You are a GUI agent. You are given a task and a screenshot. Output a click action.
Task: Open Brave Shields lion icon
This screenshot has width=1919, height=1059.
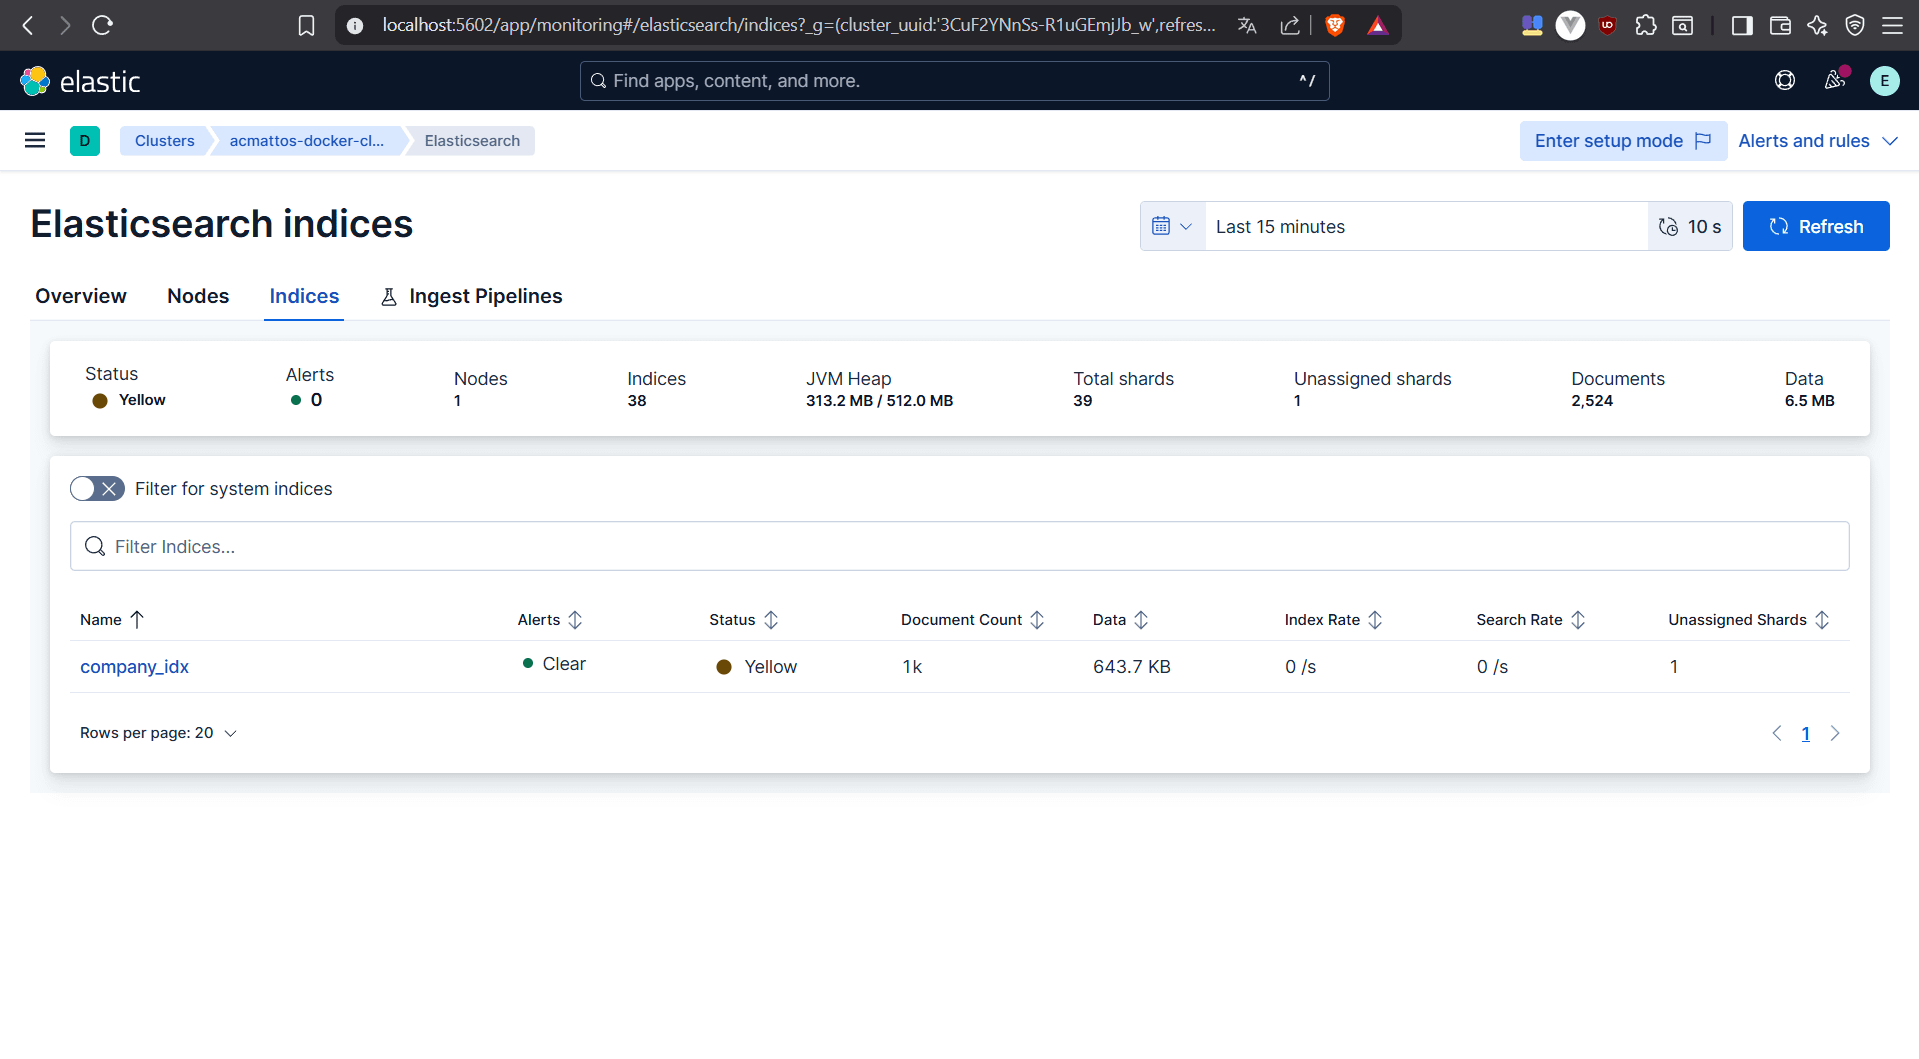1334,26
